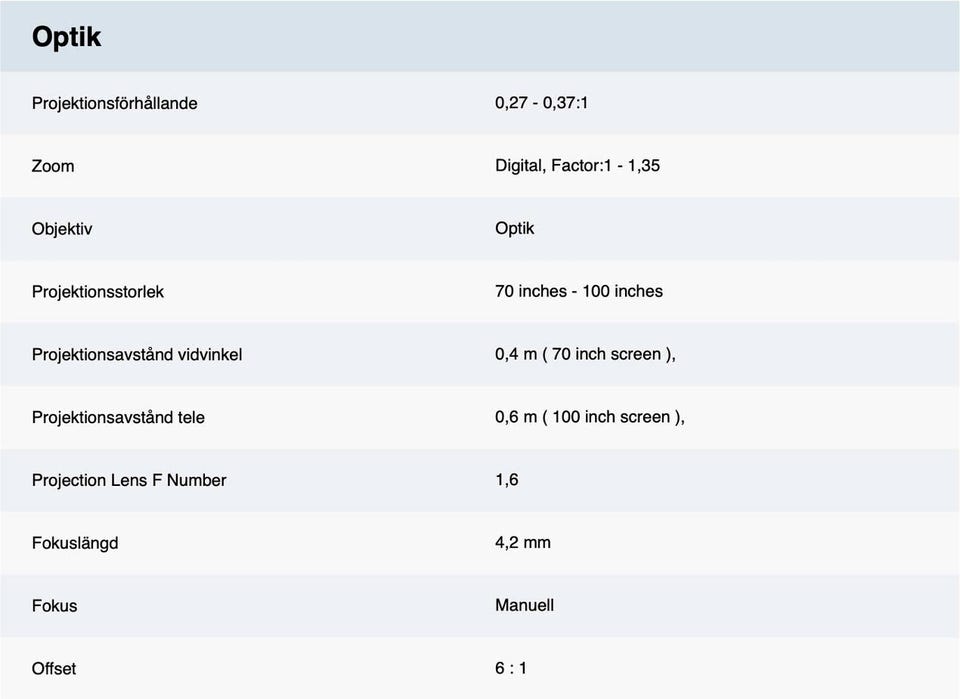This screenshot has width=960, height=699.
Task: Click the Projektionsförhållande row label
Action: tap(114, 103)
